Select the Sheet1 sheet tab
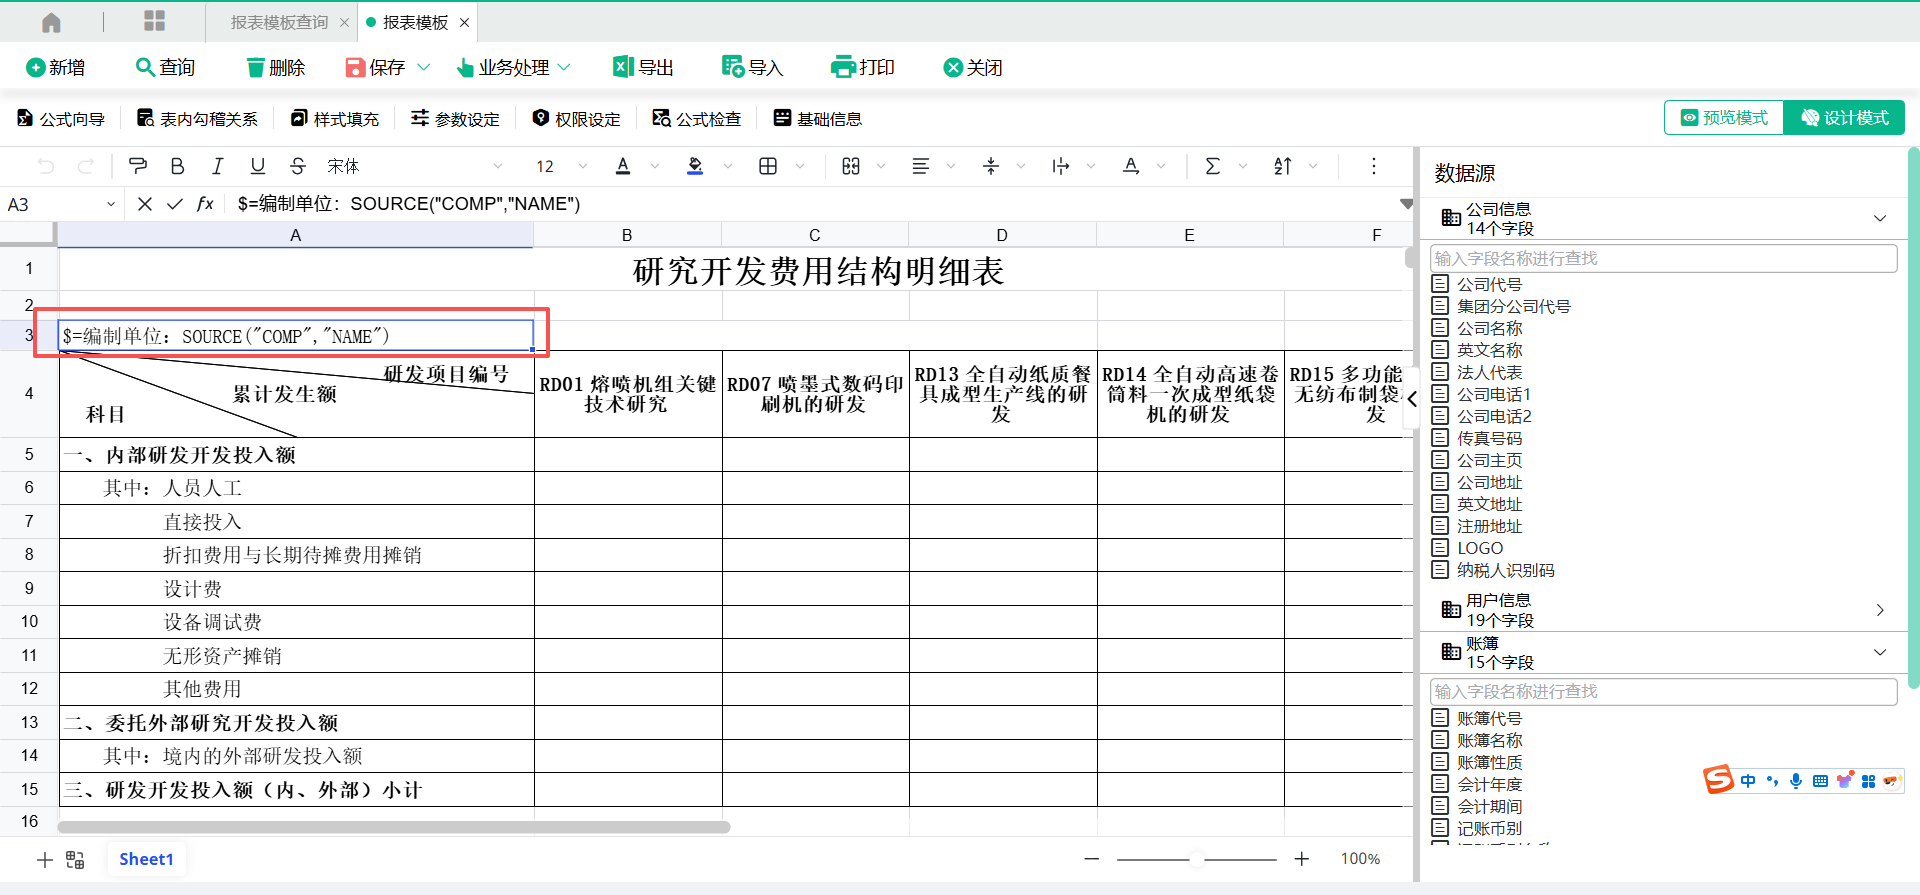1920x895 pixels. tap(146, 859)
